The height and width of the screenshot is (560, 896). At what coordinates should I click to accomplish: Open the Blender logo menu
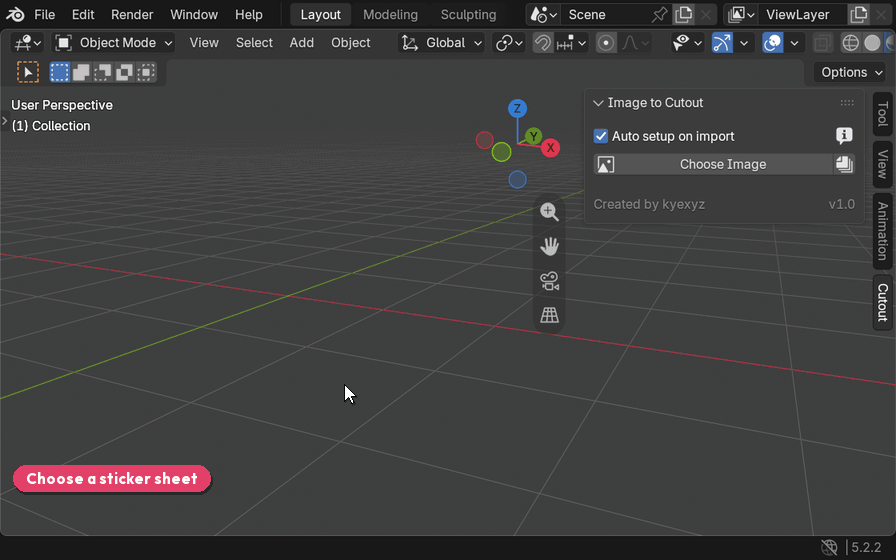tap(15, 14)
